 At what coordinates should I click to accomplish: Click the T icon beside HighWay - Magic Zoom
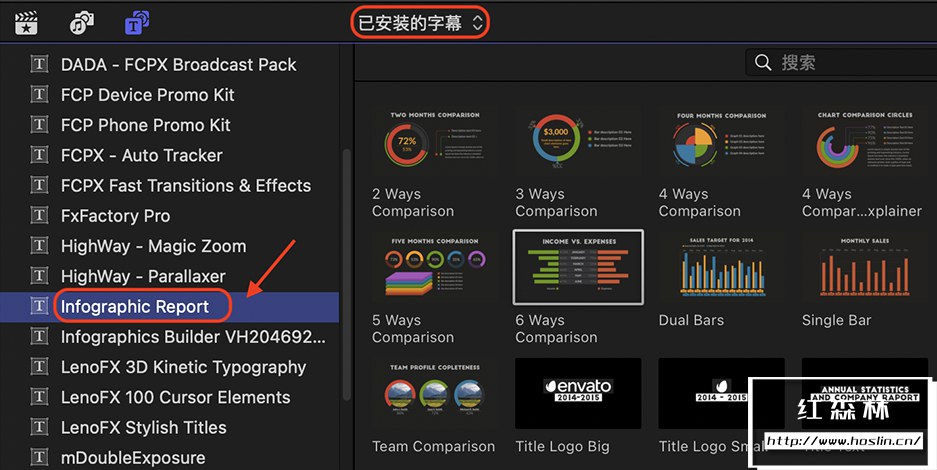[39, 246]
